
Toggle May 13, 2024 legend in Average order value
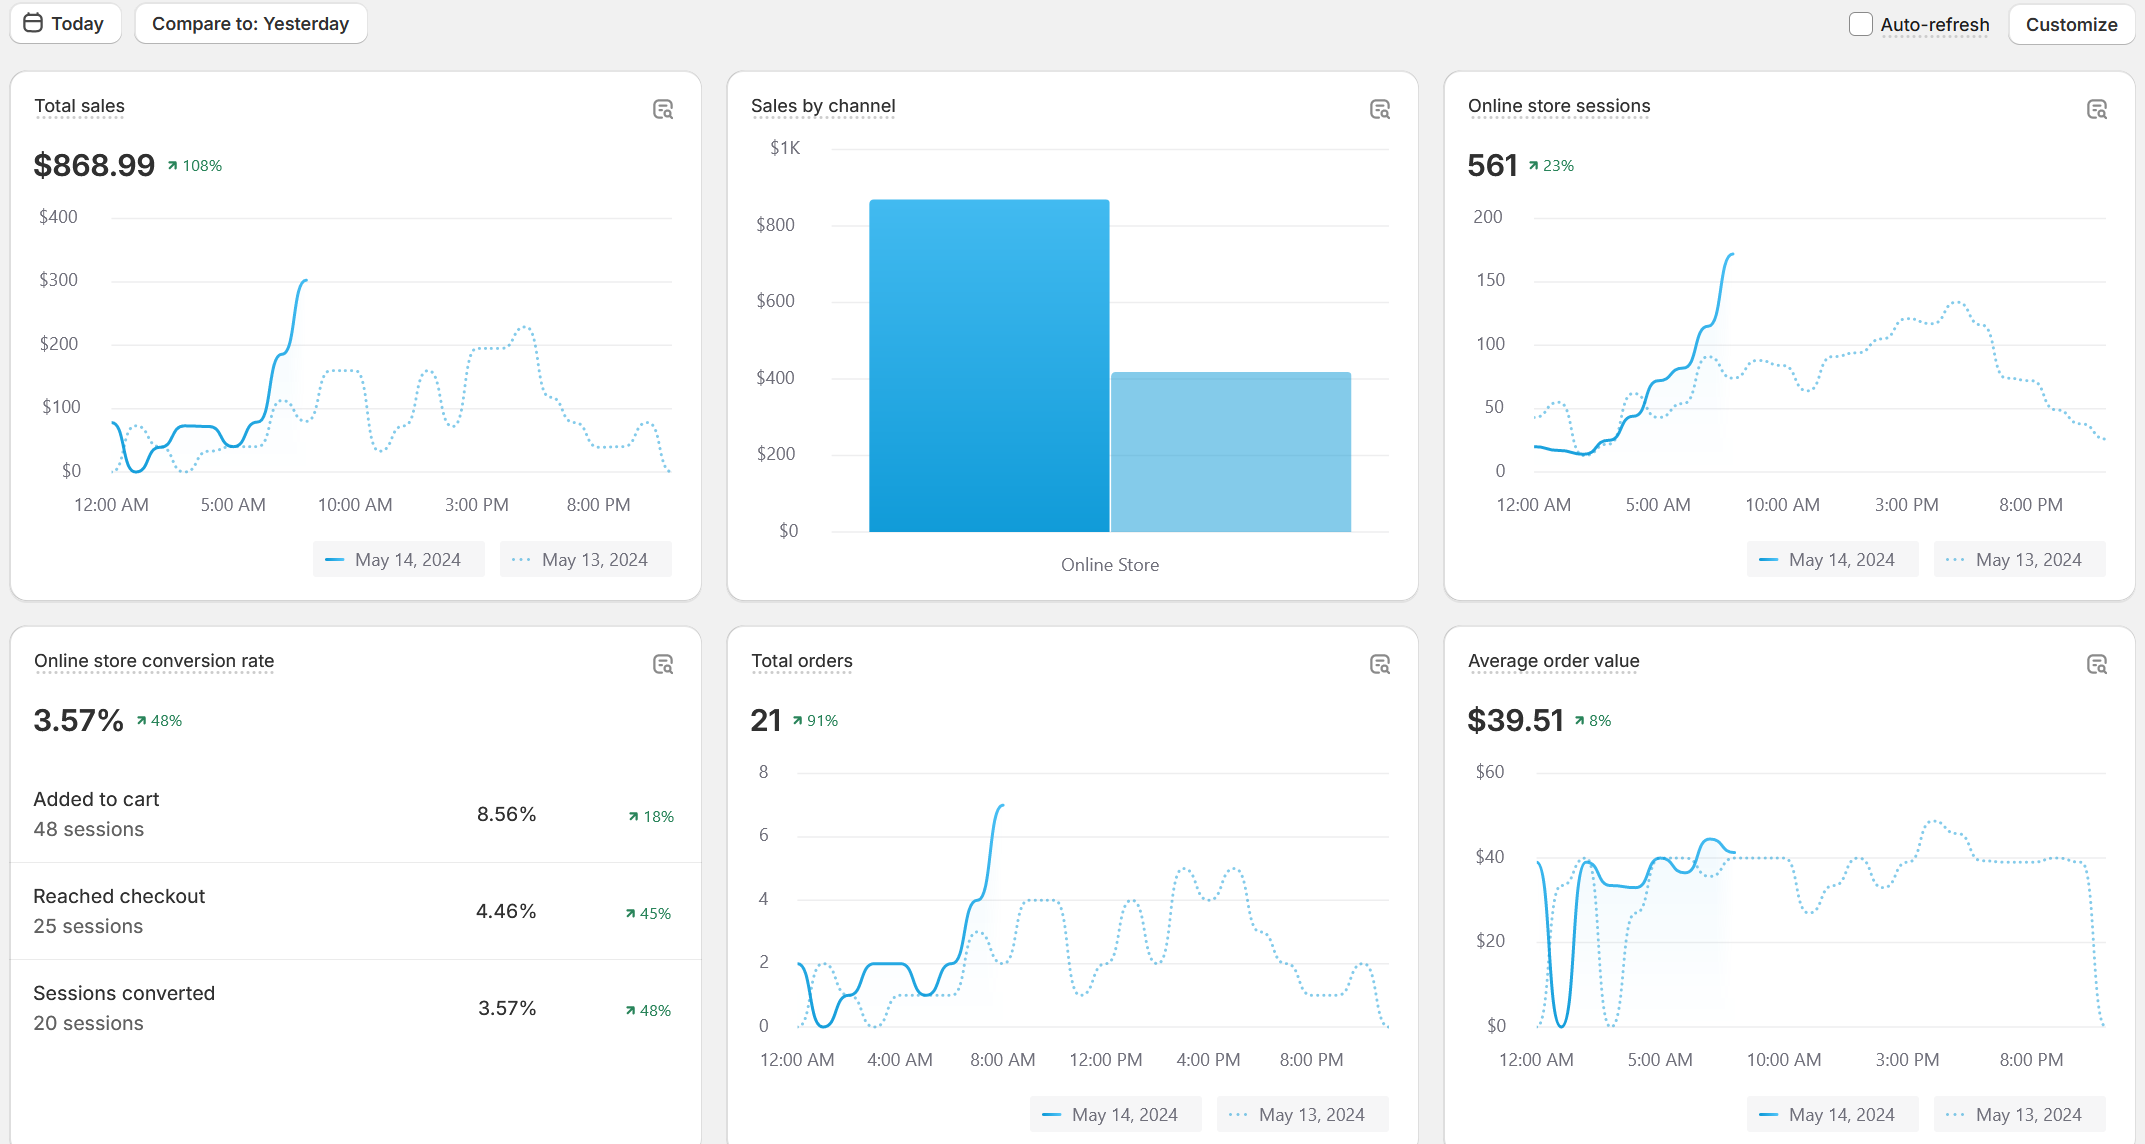click(x=2019, y=1114)
